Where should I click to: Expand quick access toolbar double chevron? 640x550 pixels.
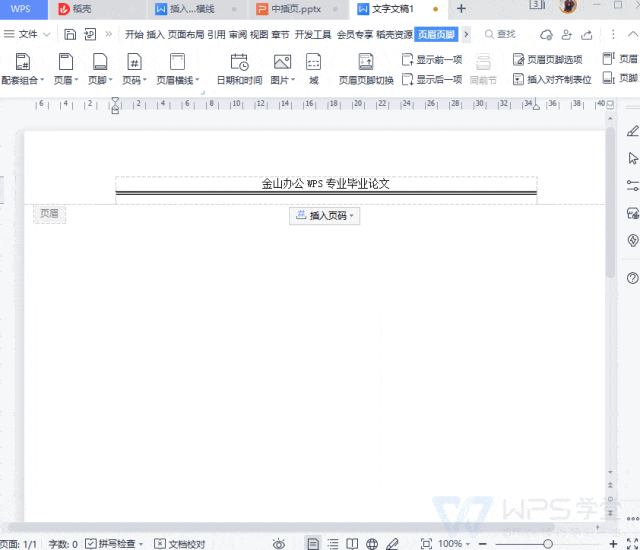point(109,34)
